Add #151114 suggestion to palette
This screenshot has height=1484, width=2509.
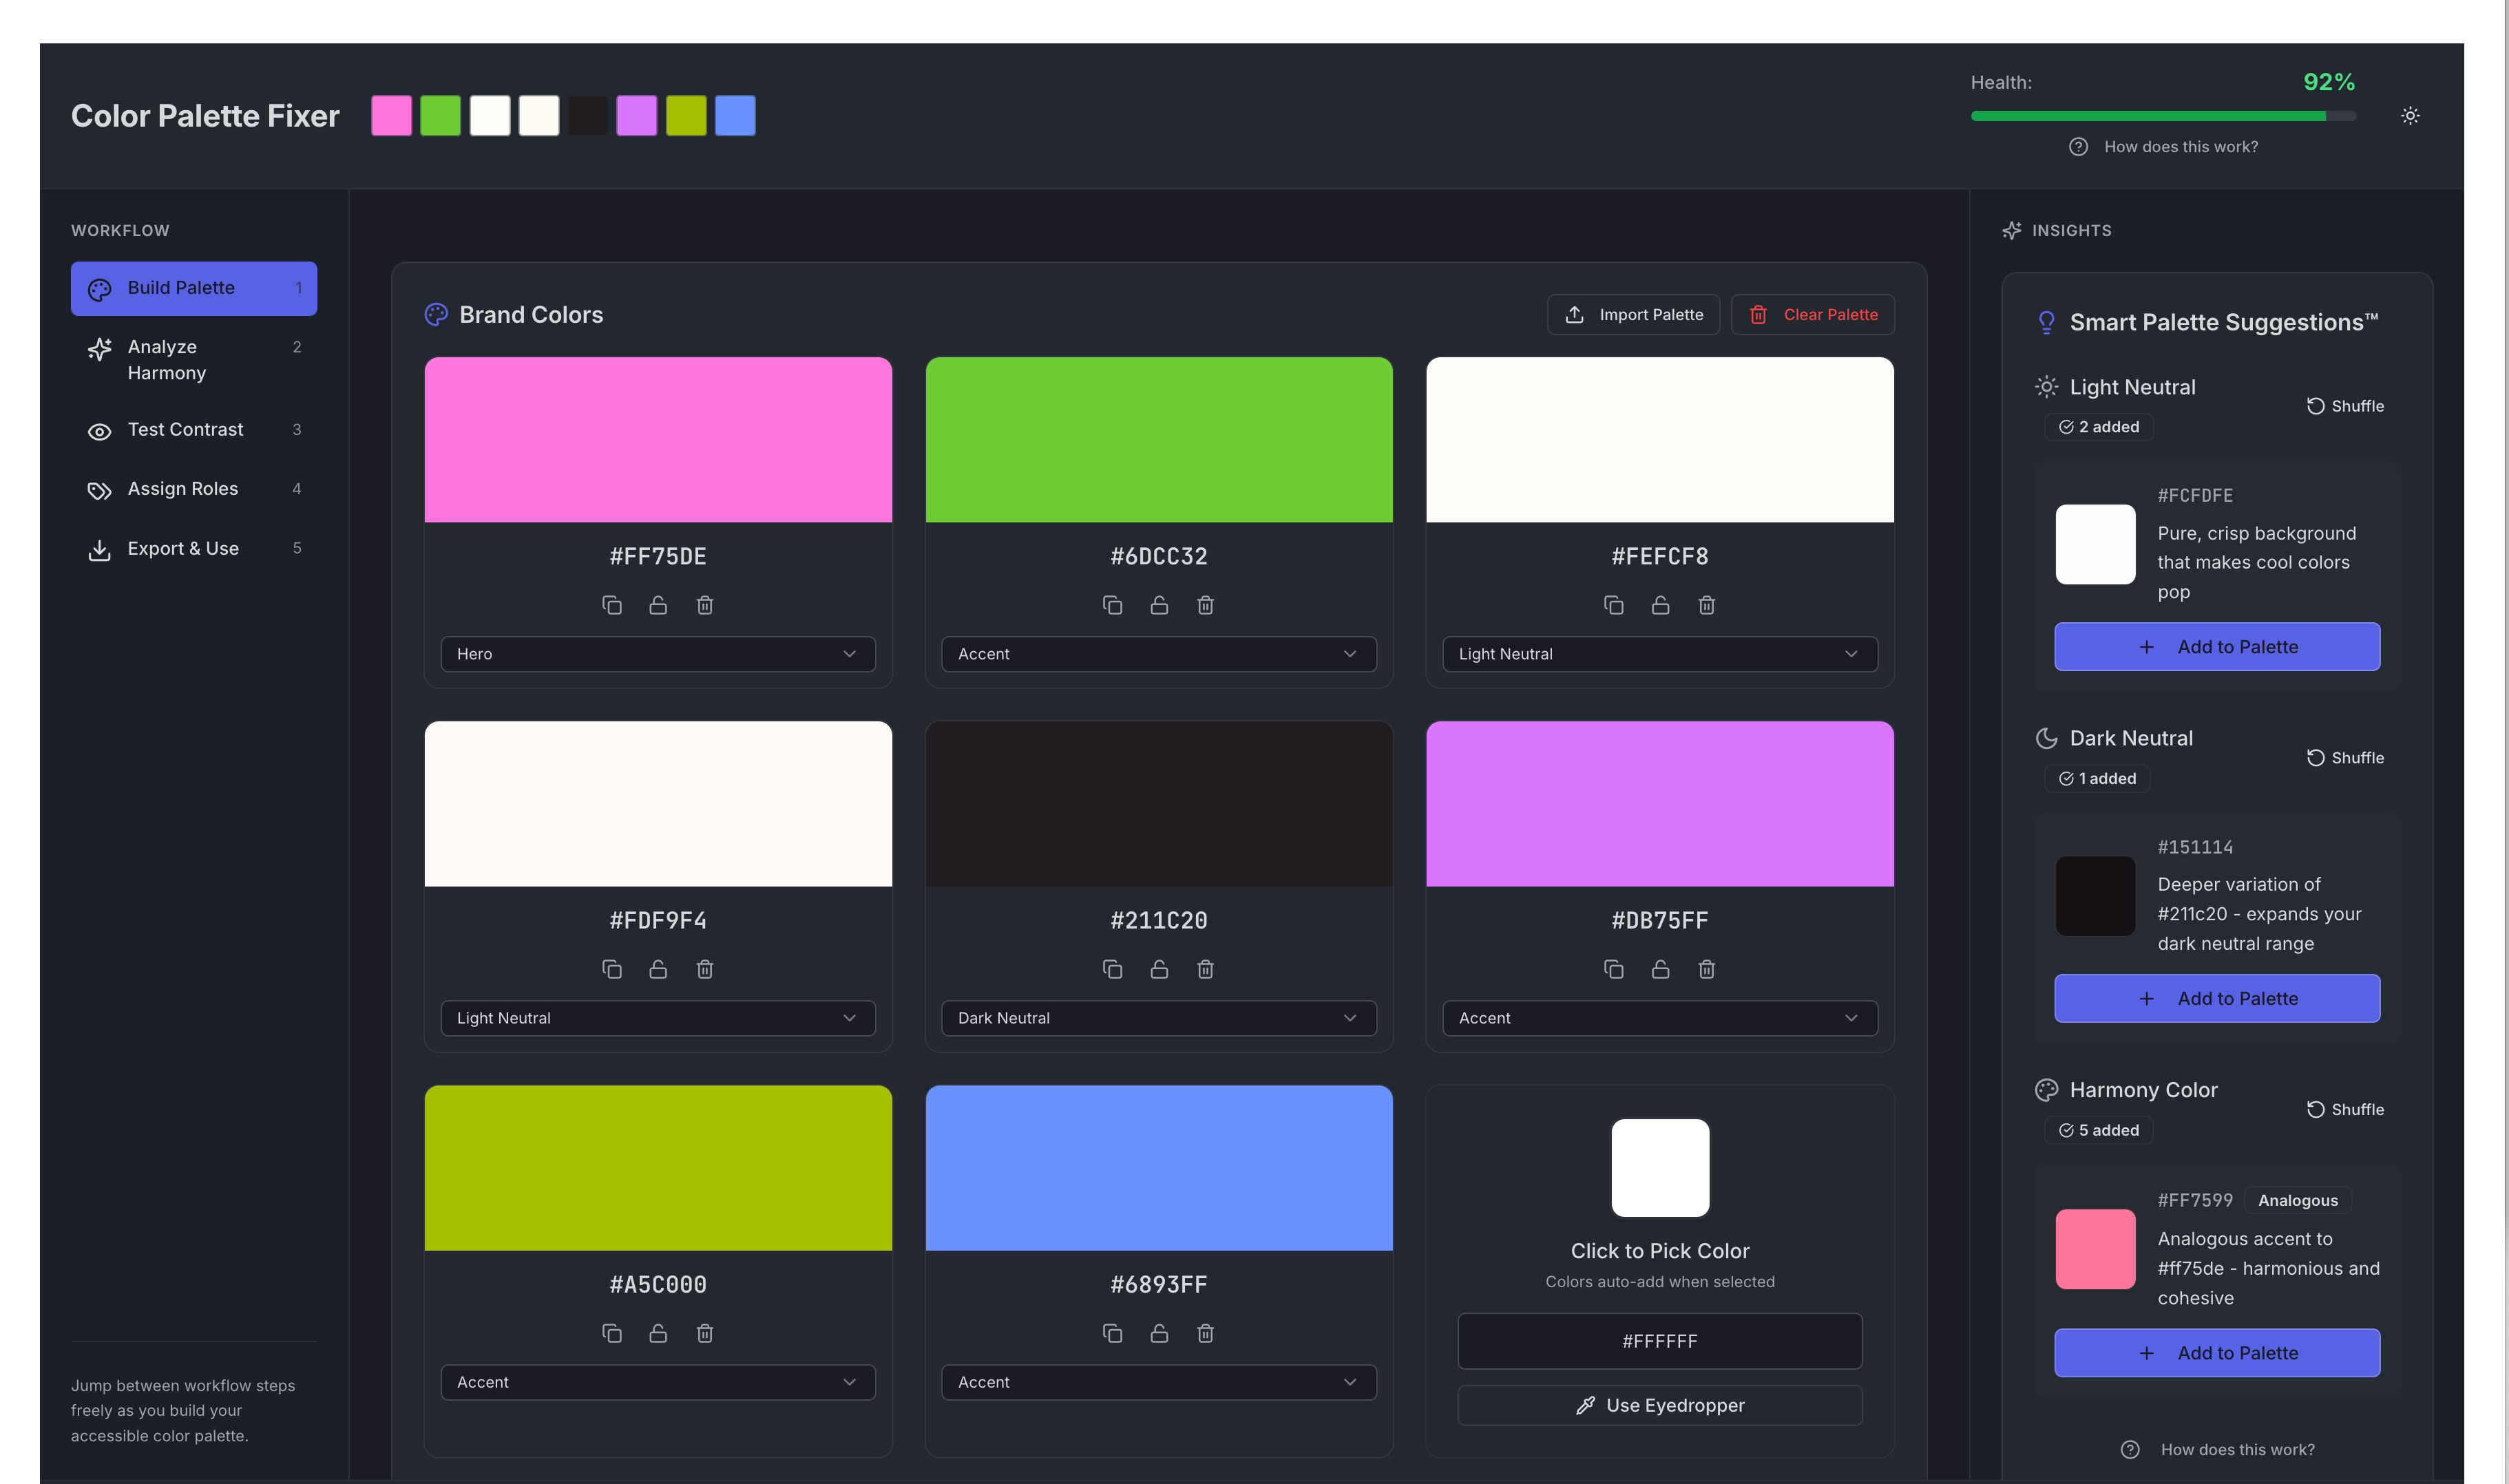click(x=2217, y=998)
